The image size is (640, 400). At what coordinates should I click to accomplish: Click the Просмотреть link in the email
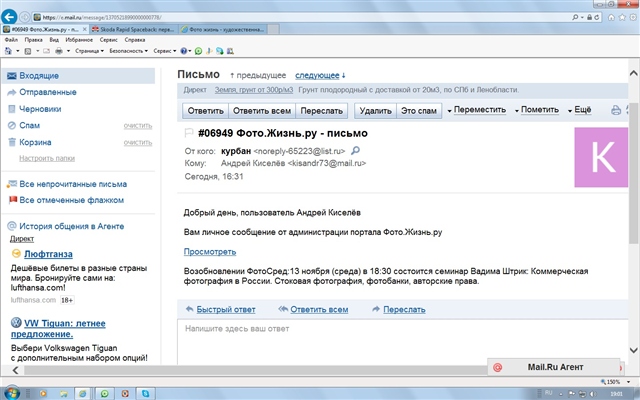[x=210, y=252]
